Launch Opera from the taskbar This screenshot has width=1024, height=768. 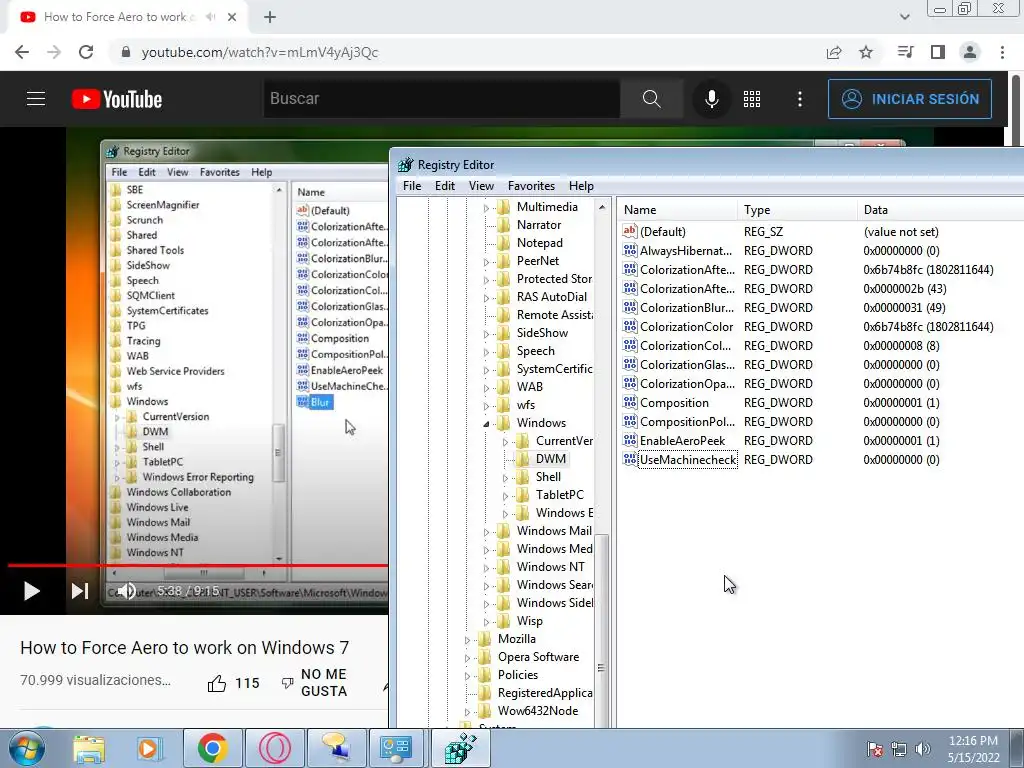[274, 749]
